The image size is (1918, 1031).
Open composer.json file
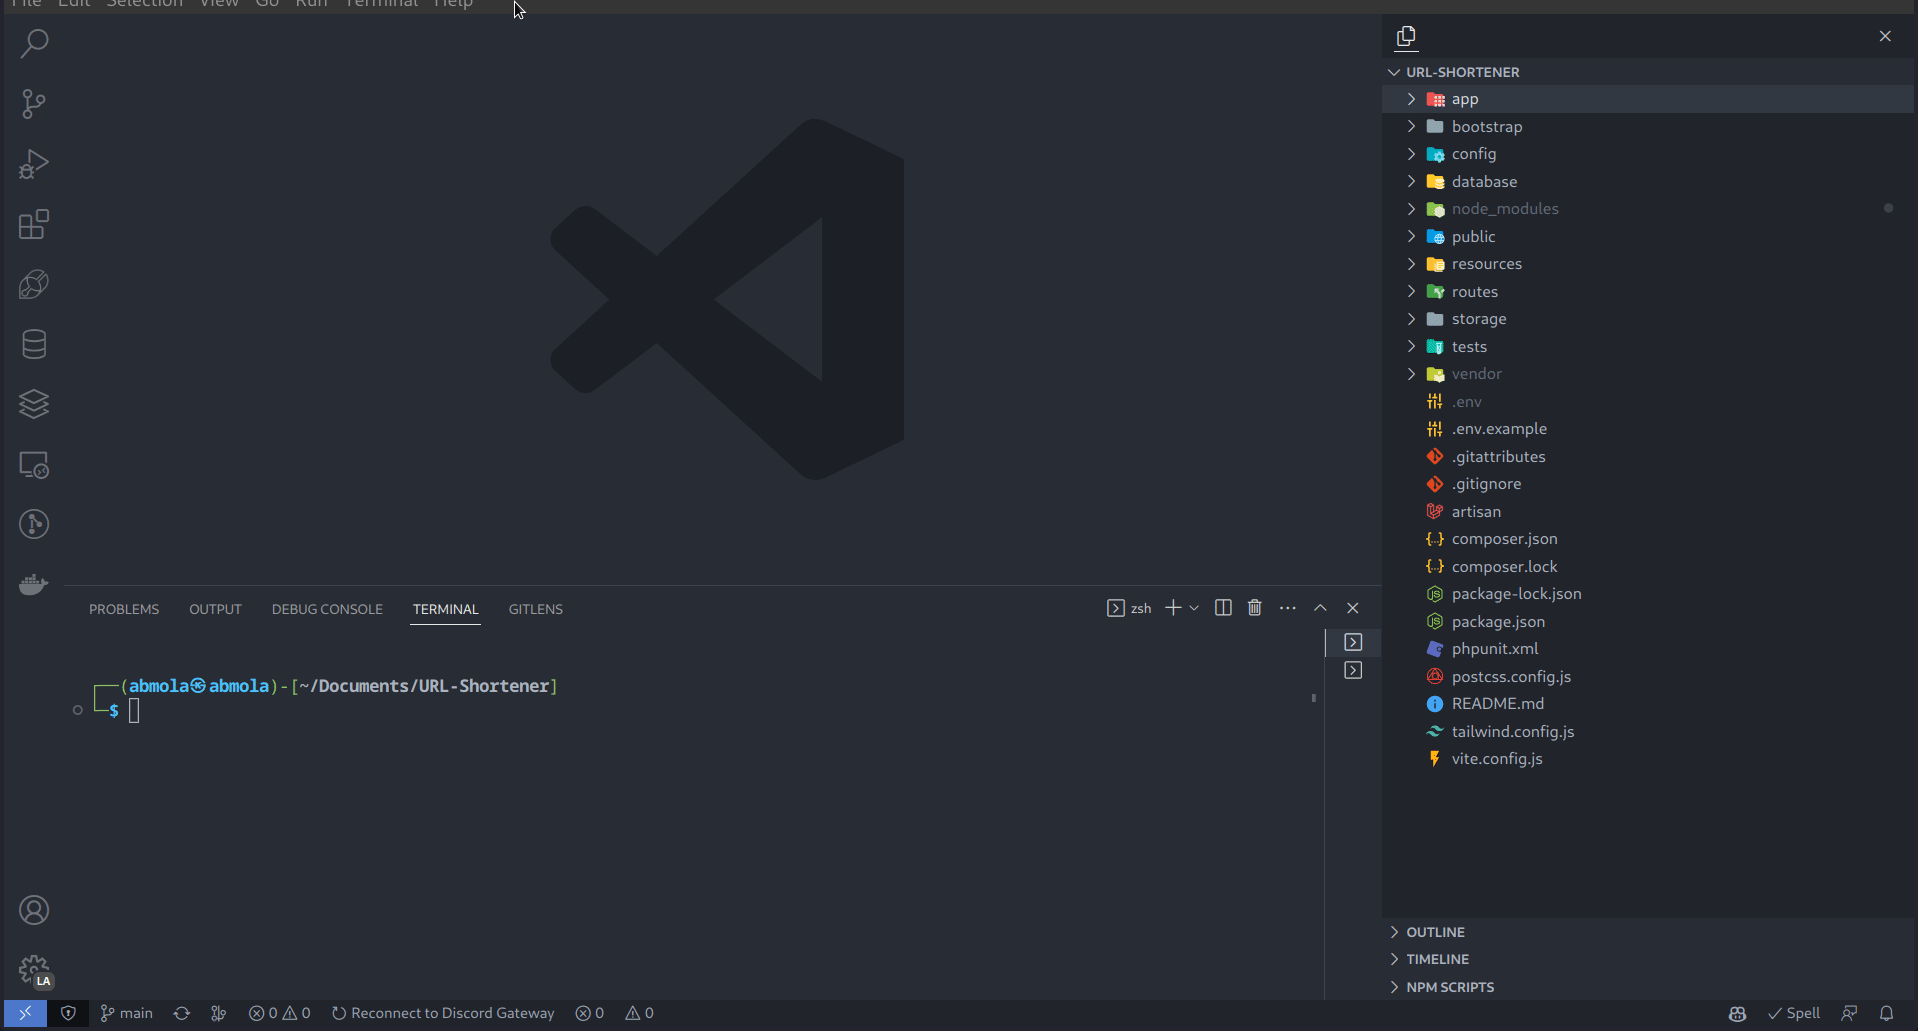tap(1648, 539)
